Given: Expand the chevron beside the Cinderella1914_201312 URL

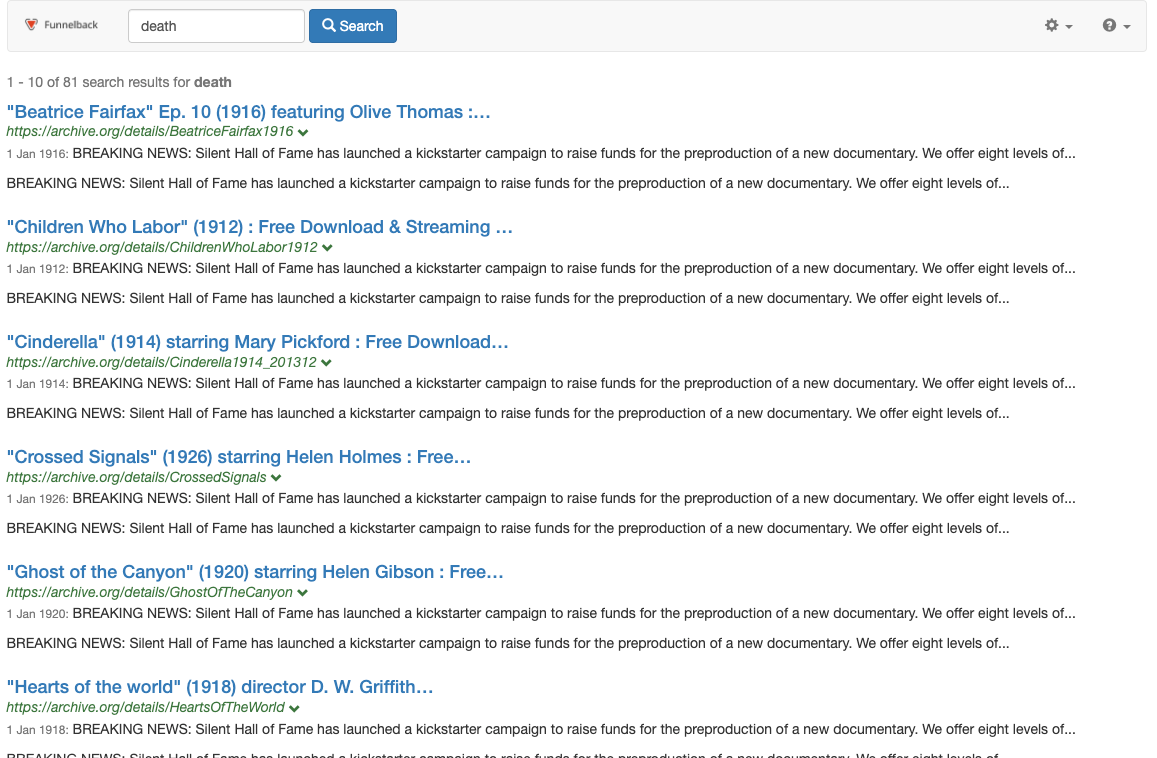Looking at the screenshot, I should pos(326,362).
